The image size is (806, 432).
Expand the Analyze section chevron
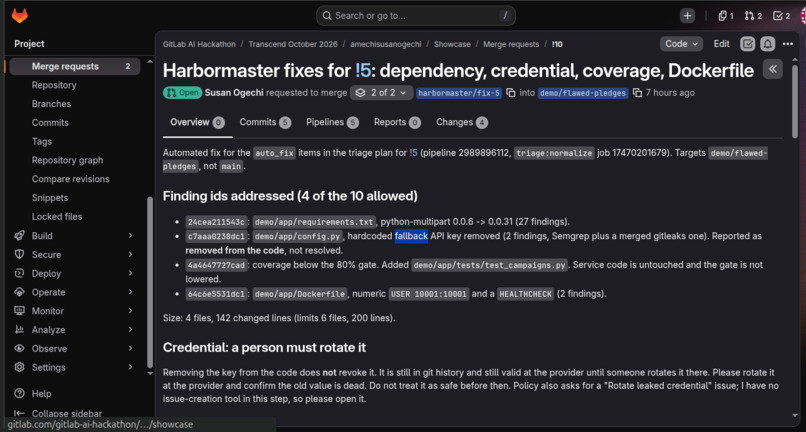click(x=130, y=330)
